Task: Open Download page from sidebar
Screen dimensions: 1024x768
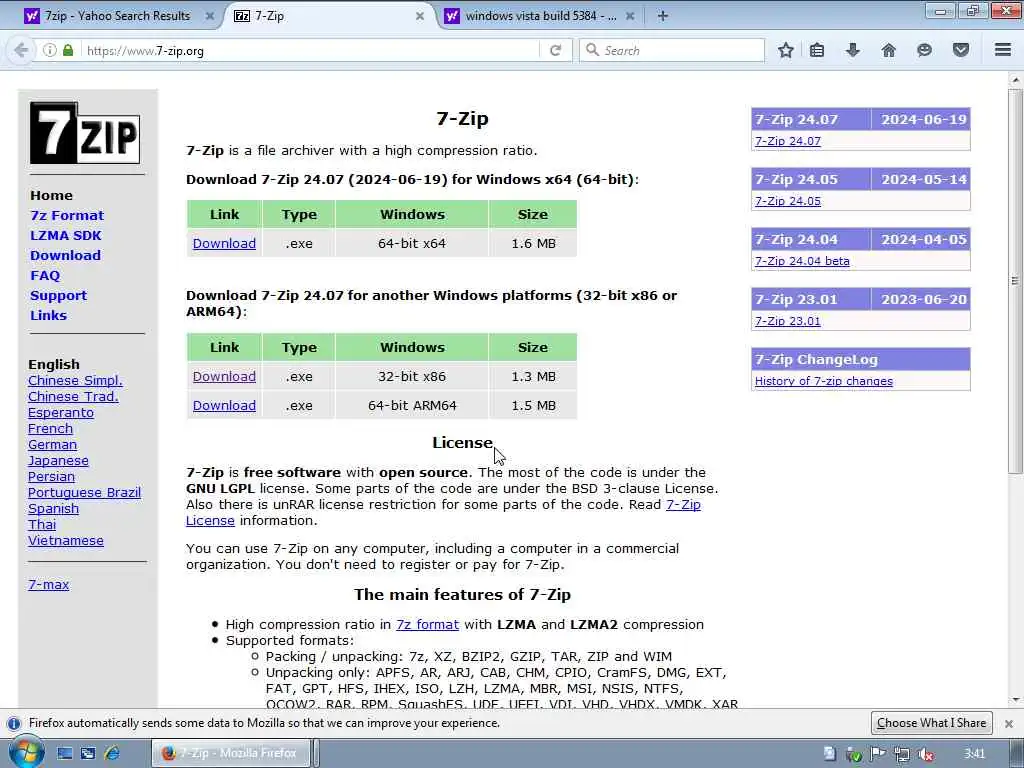Action: tap(65, 255)
